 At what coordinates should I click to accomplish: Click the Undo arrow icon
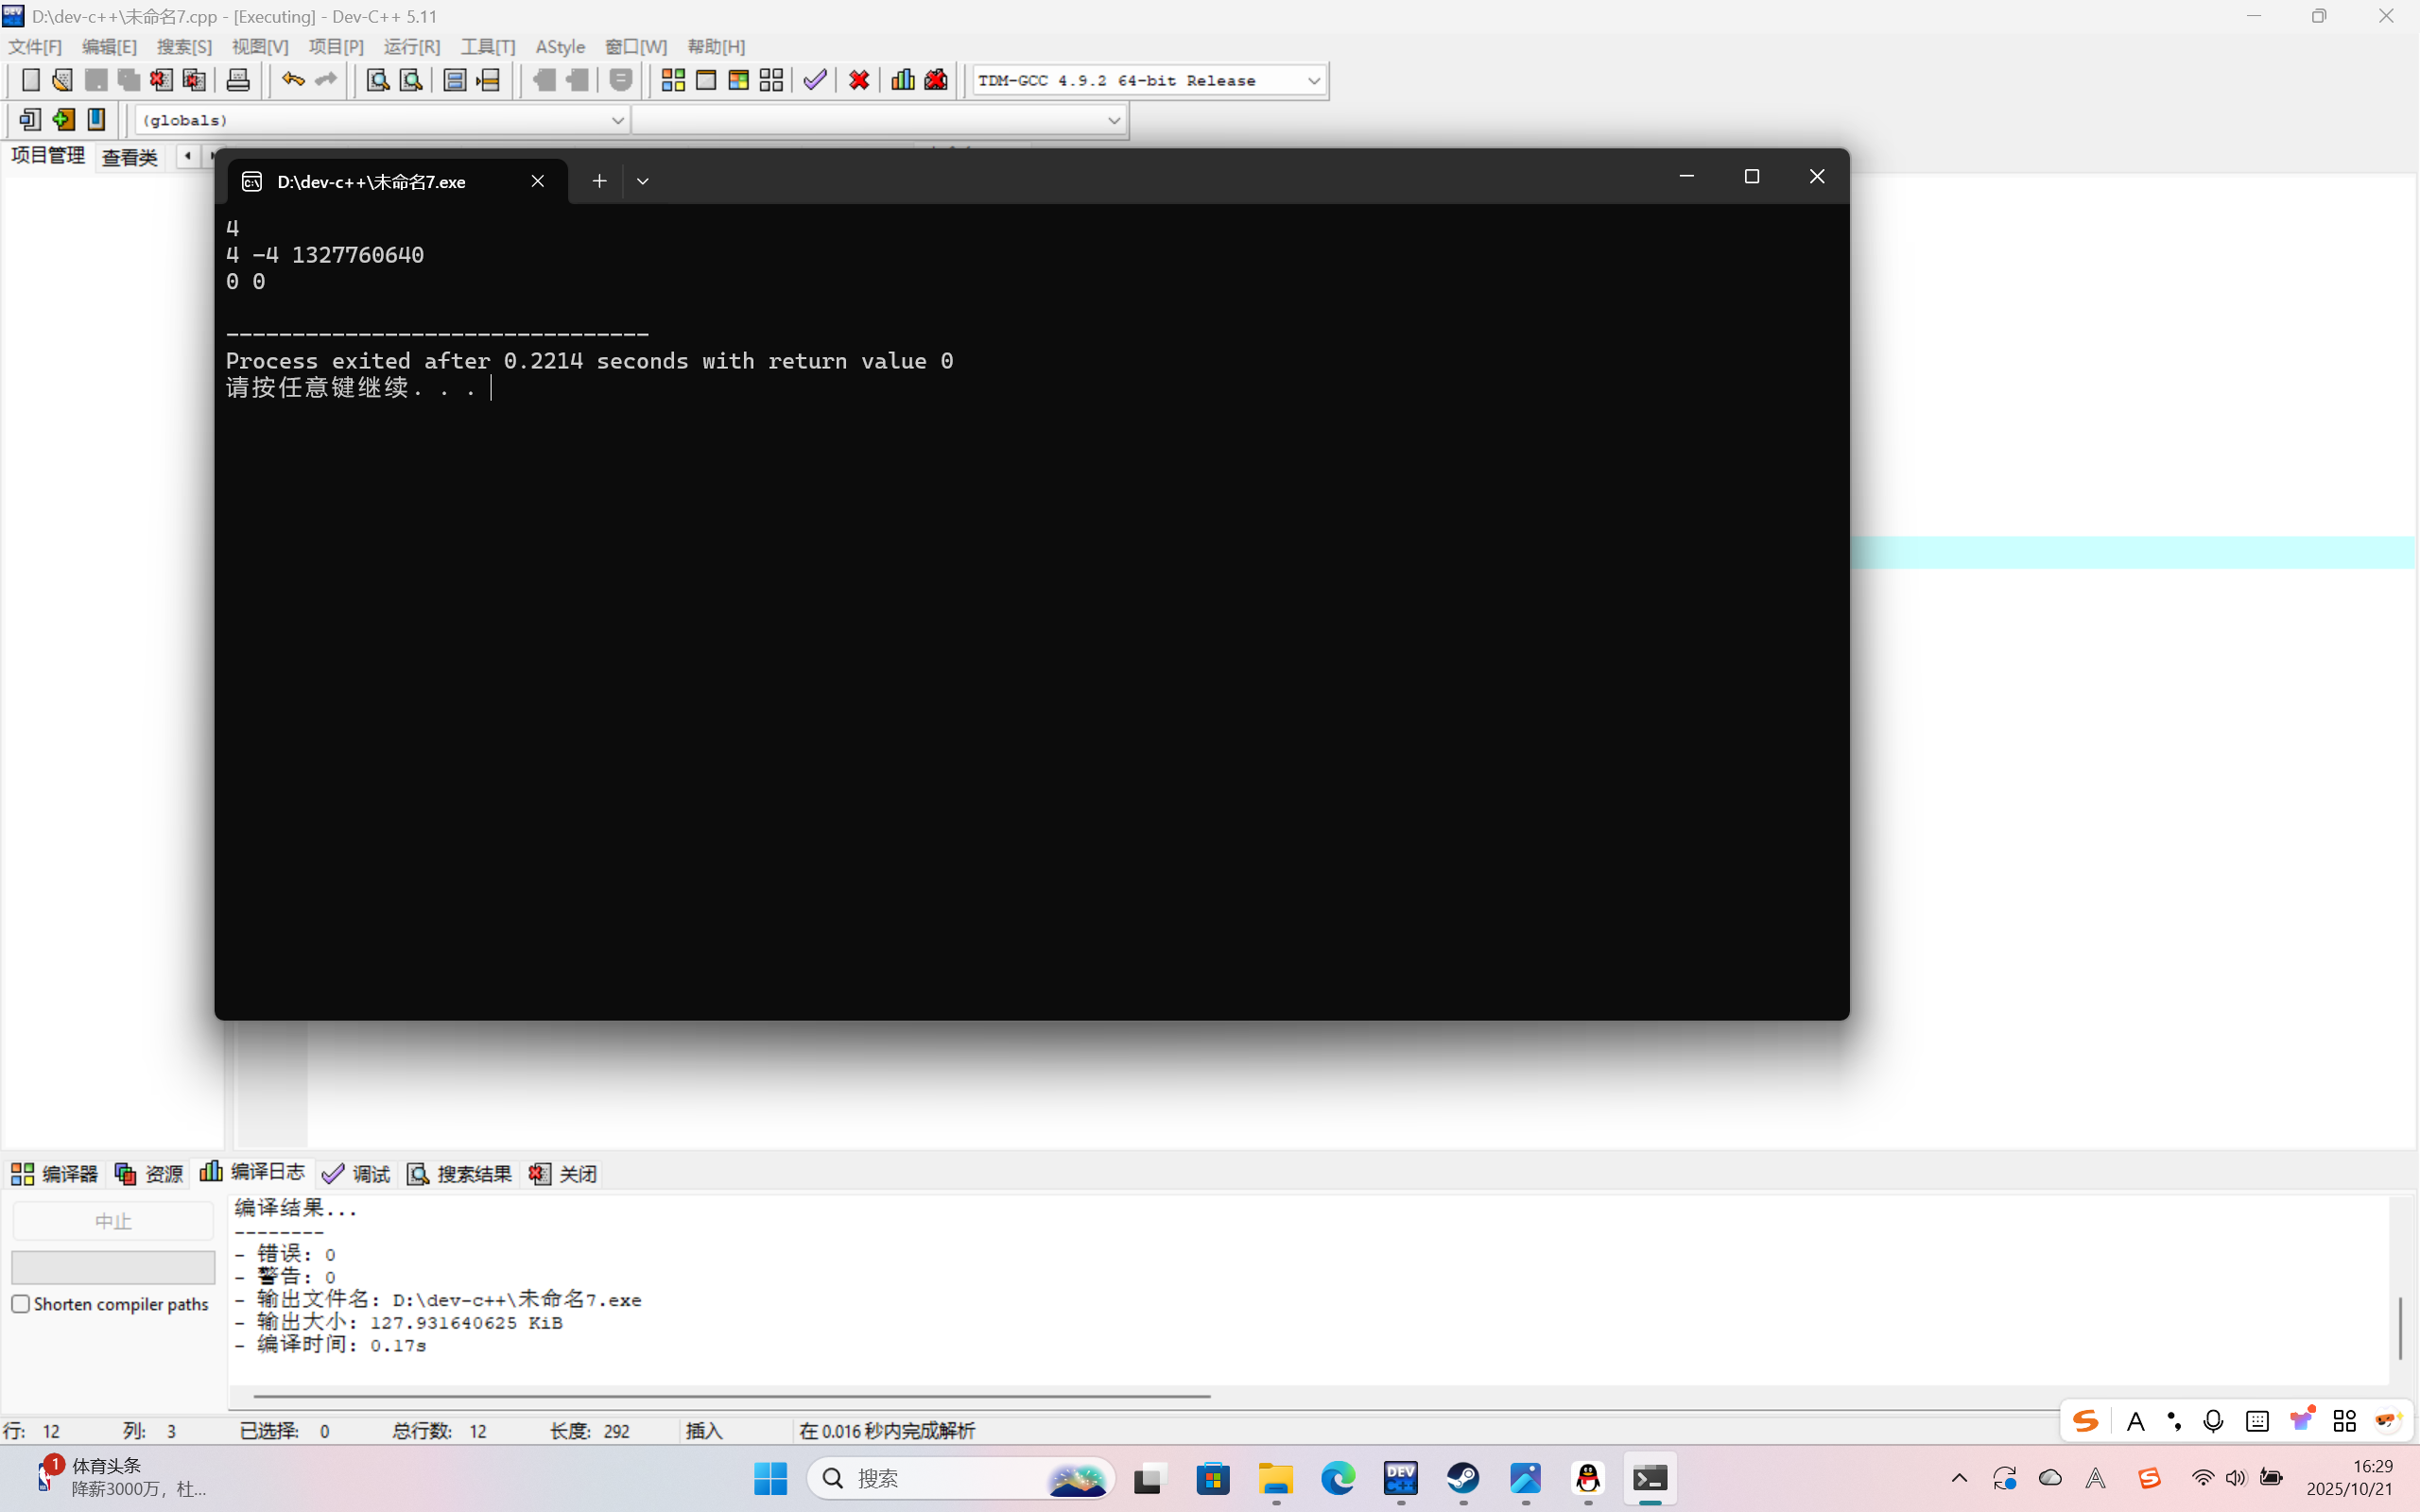point(292,80)
